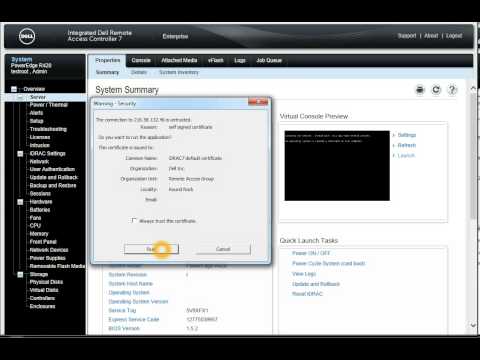The height and width of the screenshot is (360, 480).
Task: Collapse the iDRAC Settings node
Action: tap(20, 154)
